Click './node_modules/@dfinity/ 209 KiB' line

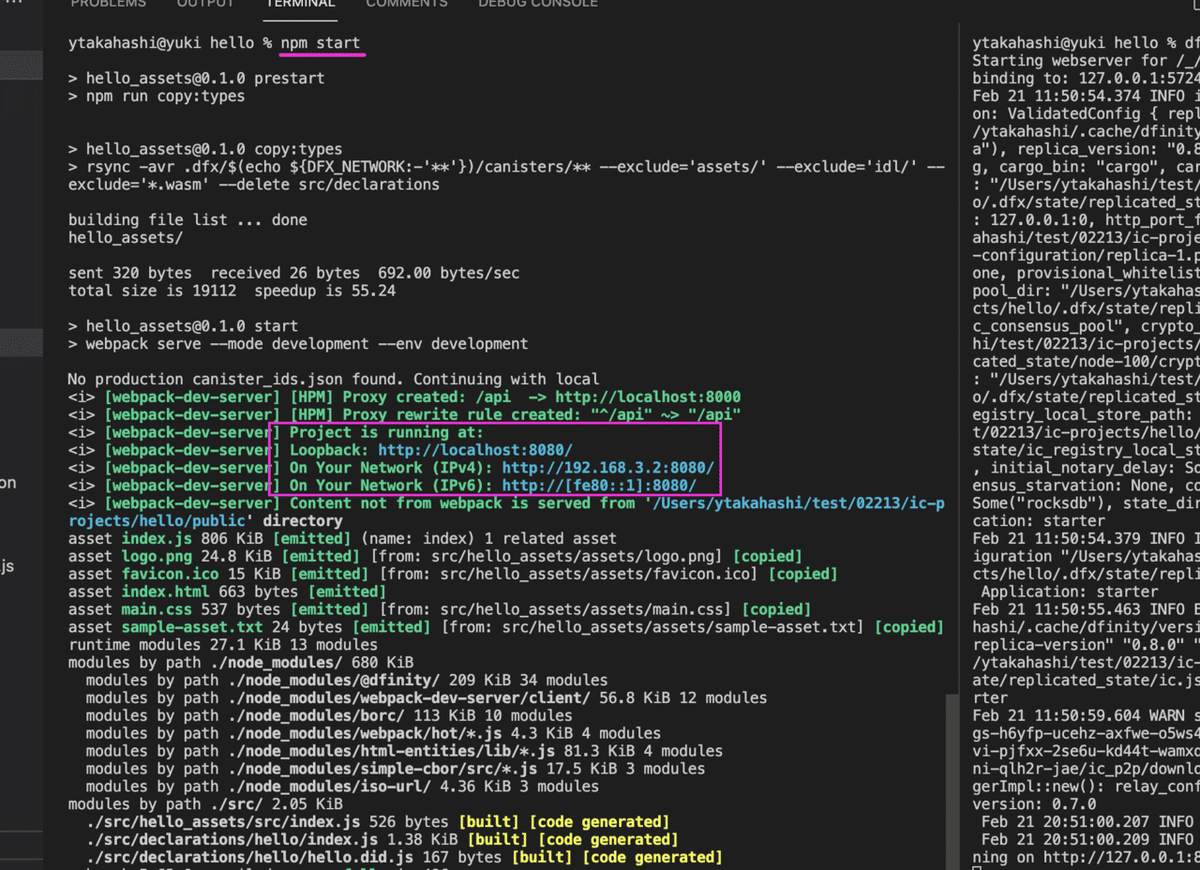(x=347, y=680)
